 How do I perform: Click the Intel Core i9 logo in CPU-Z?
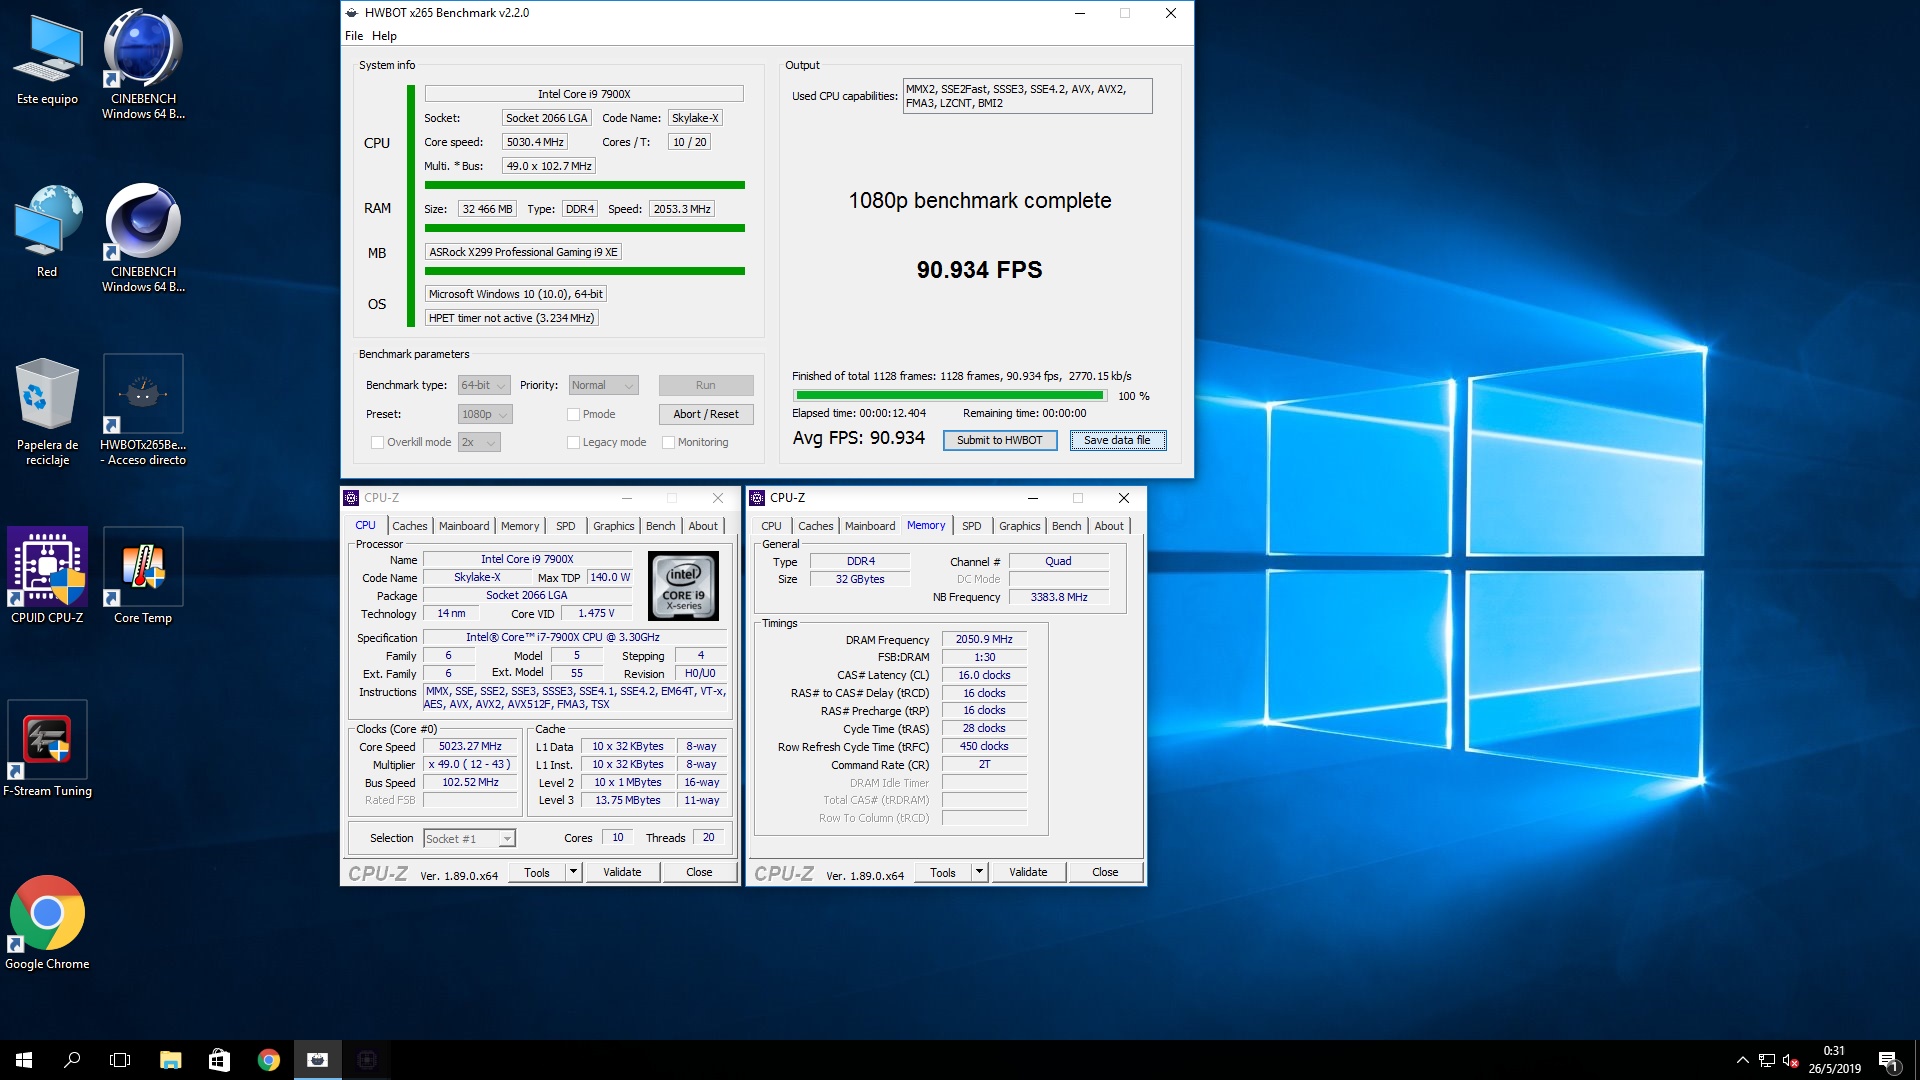pos(683,586)
